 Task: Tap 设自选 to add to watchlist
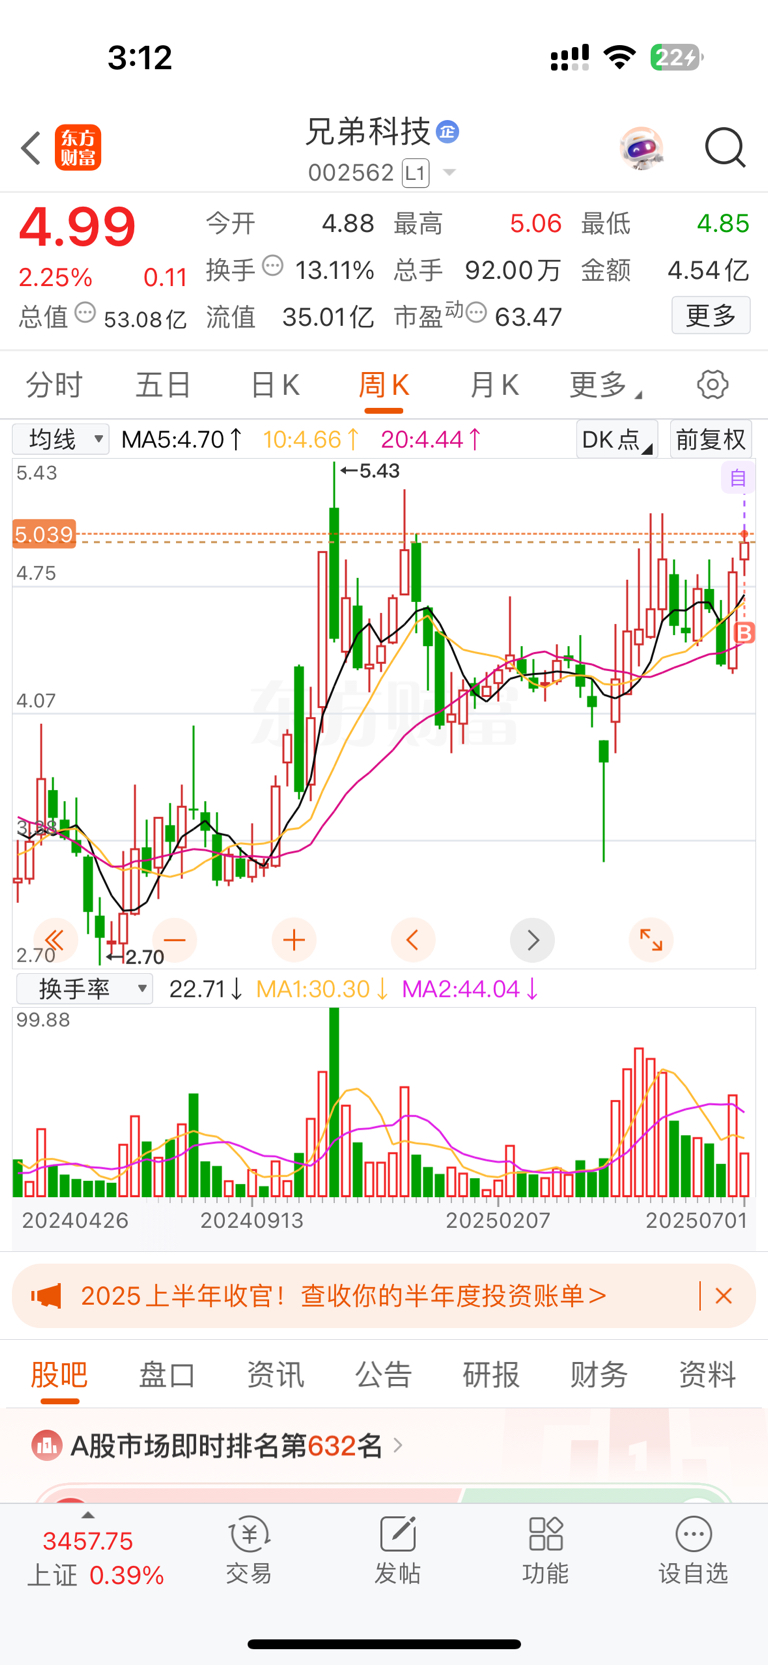click(693, 1550)
